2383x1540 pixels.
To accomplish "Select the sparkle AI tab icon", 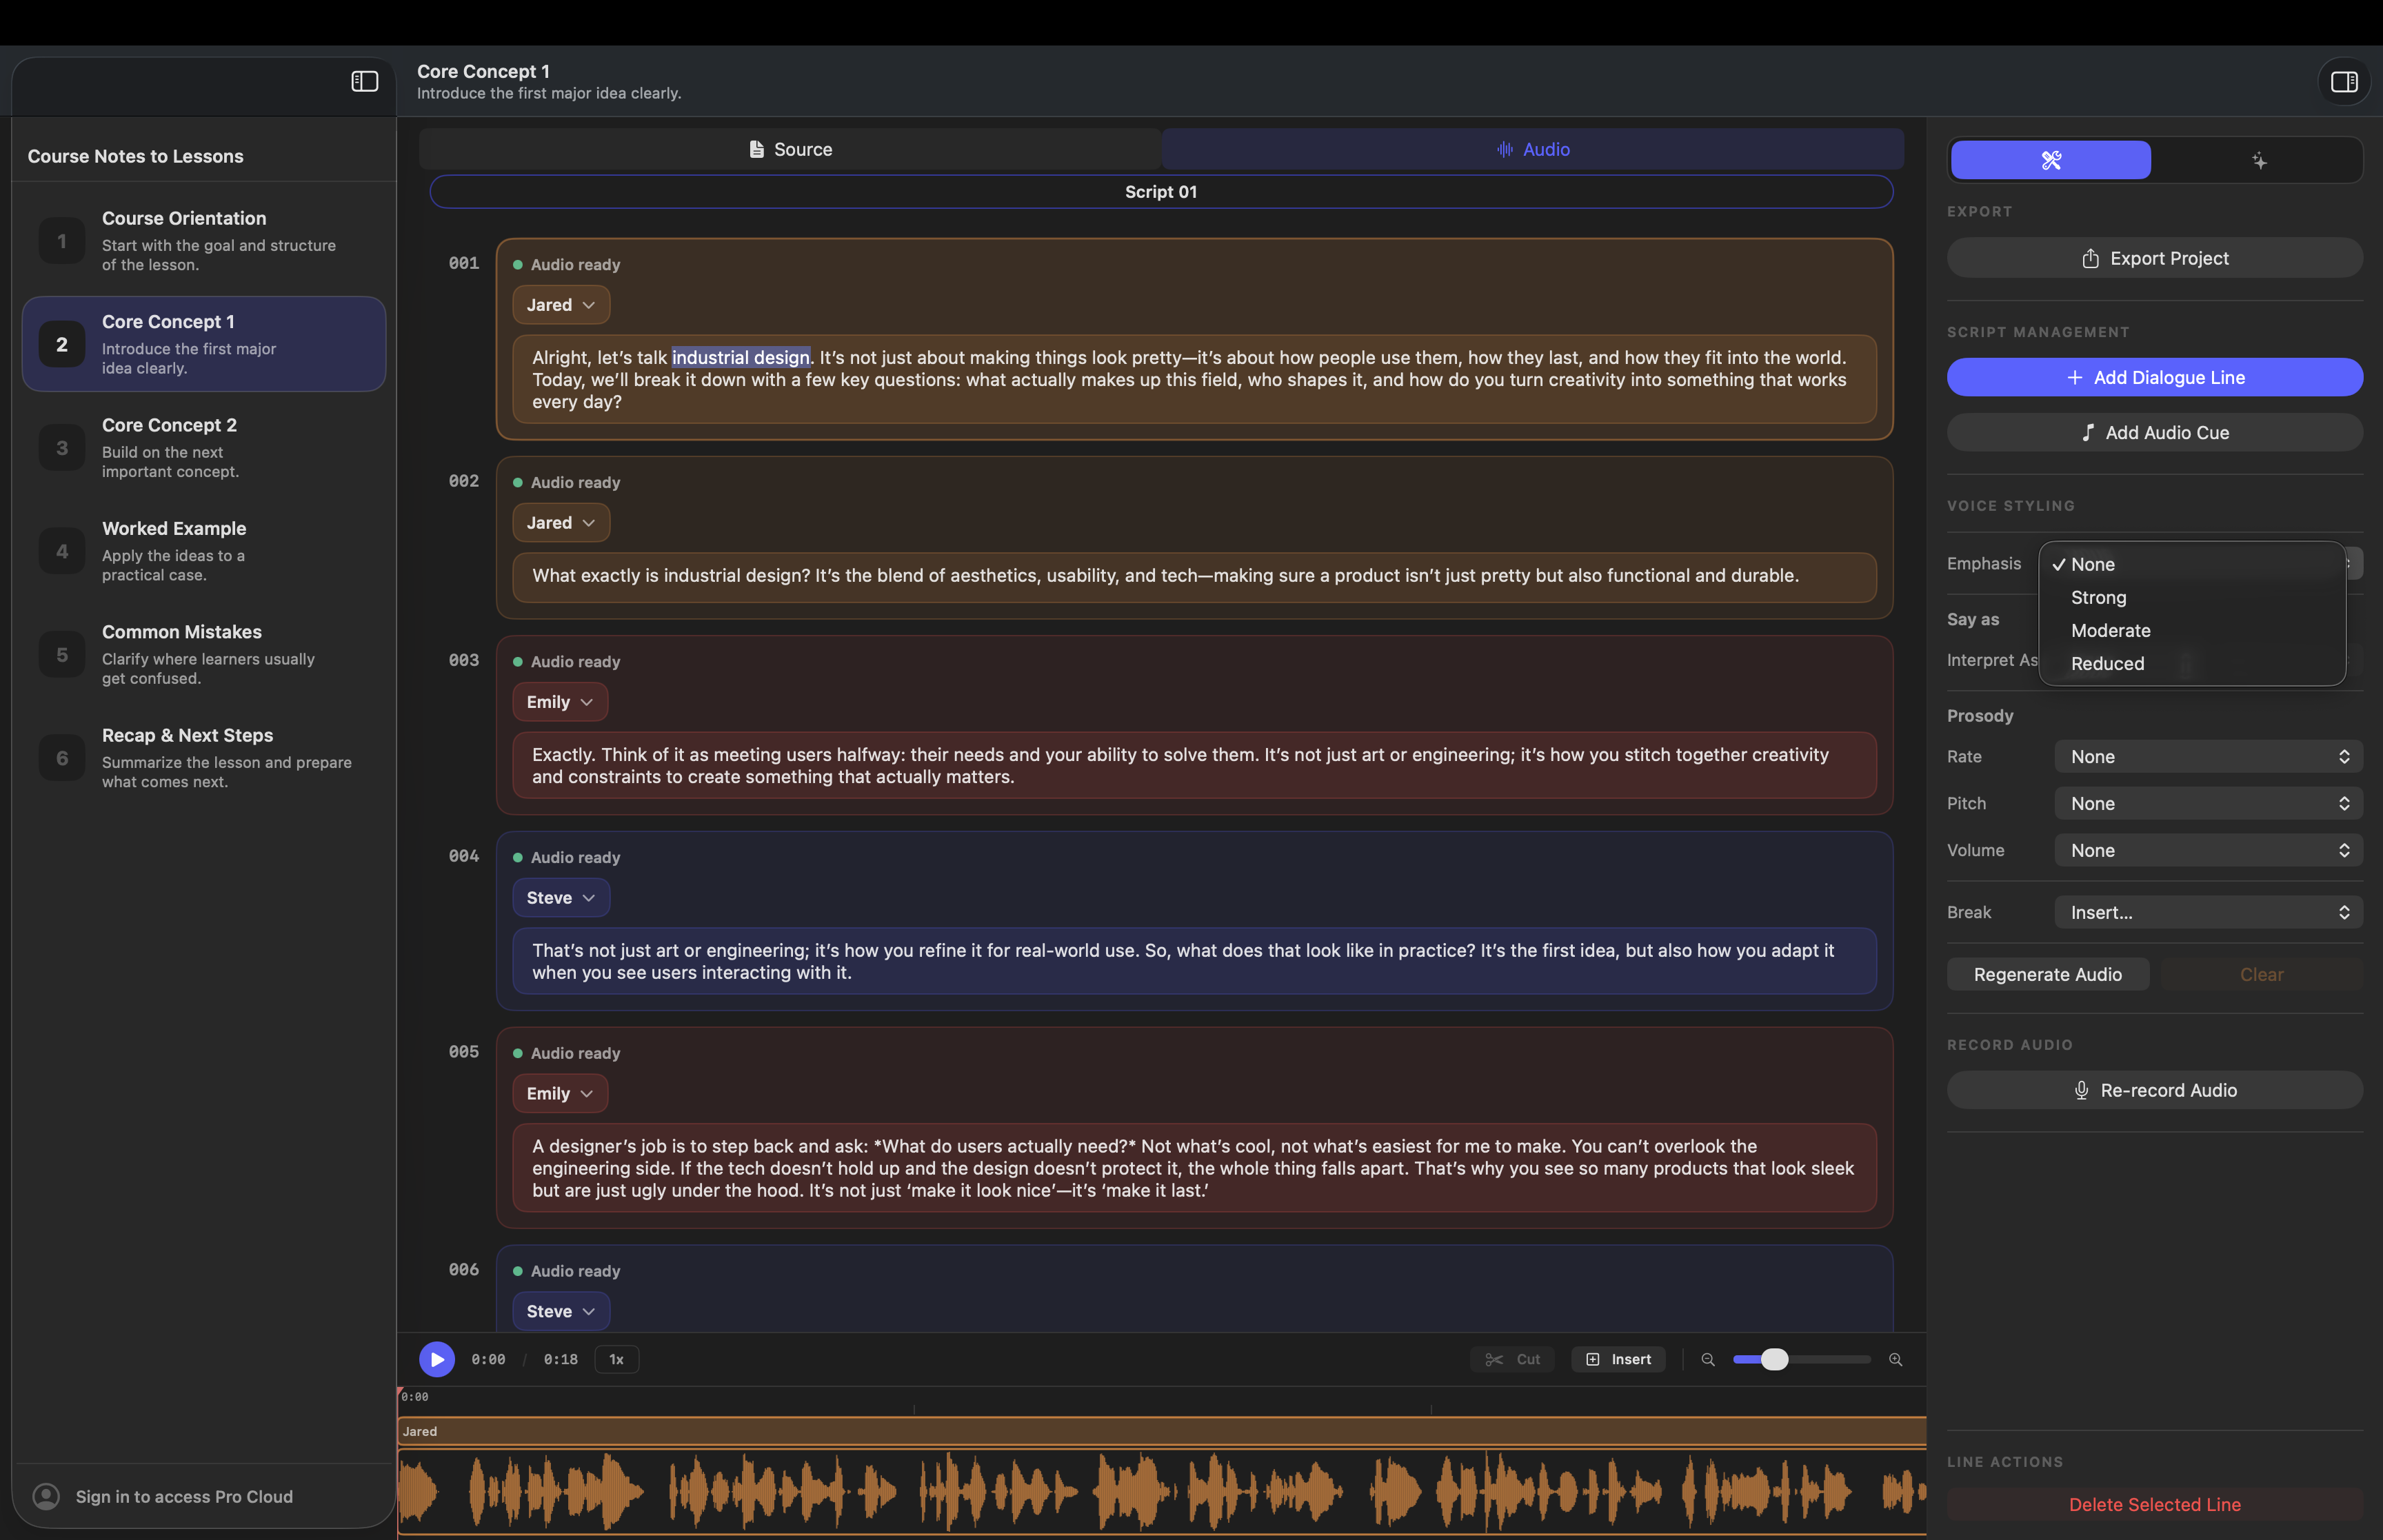I will point(2259,161).
